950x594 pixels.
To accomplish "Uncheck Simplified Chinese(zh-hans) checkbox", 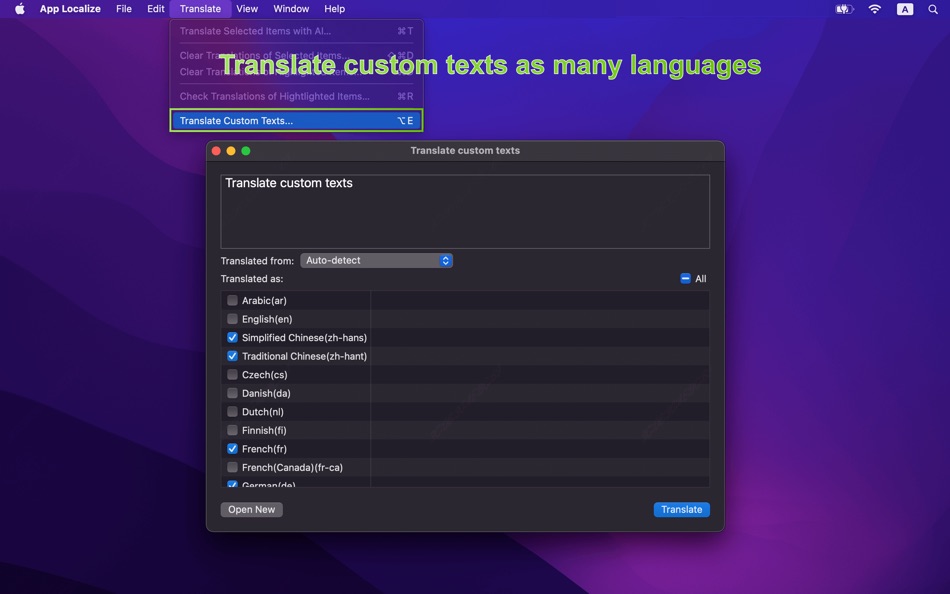I will pyautogui.click(x=232, y=337).
